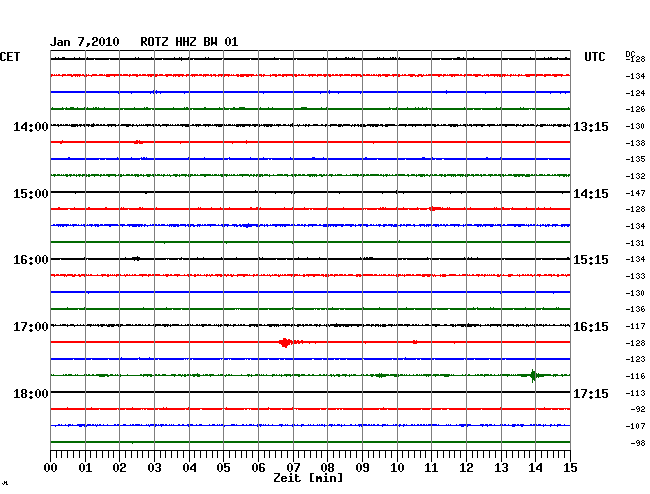The height and width of the screenshot is (494, 650).
Task: Click the '17:15' UTC time label
Action: point(591,393)
